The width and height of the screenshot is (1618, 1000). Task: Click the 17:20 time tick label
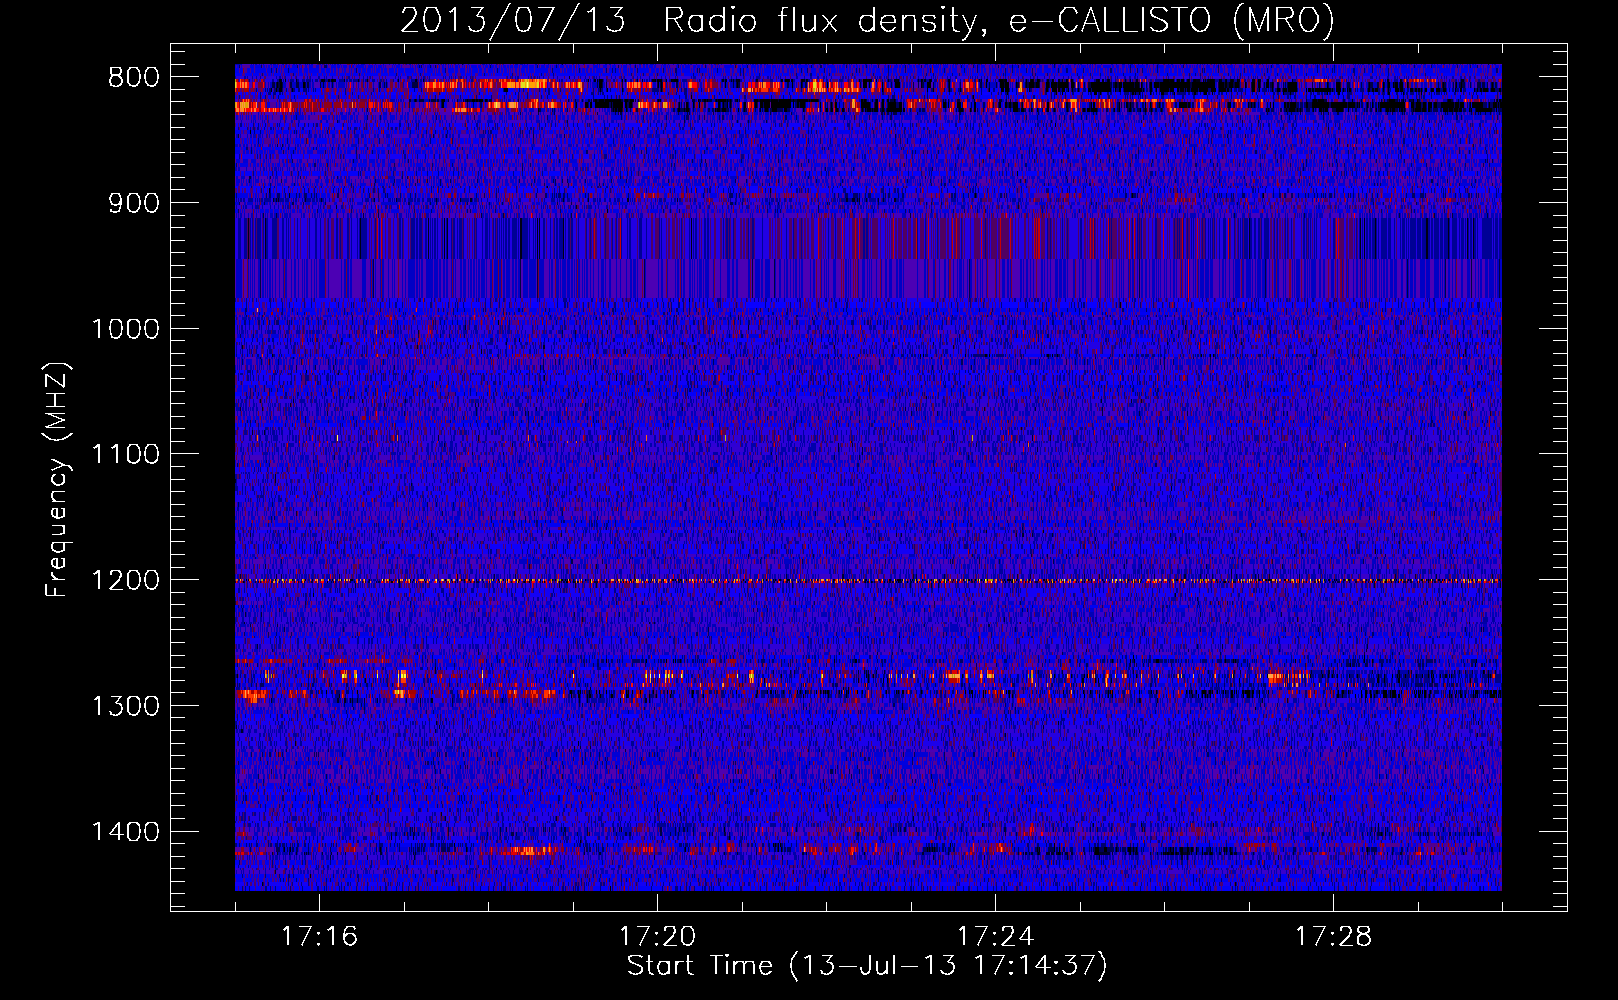(657, 936)
